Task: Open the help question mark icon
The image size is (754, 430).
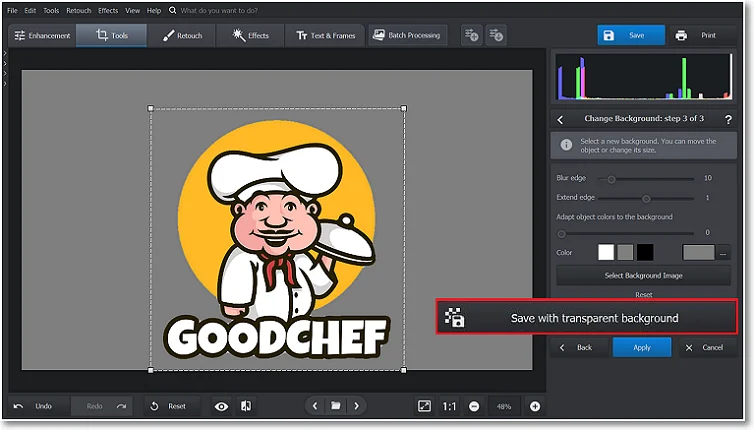Action: pos(728,119)
